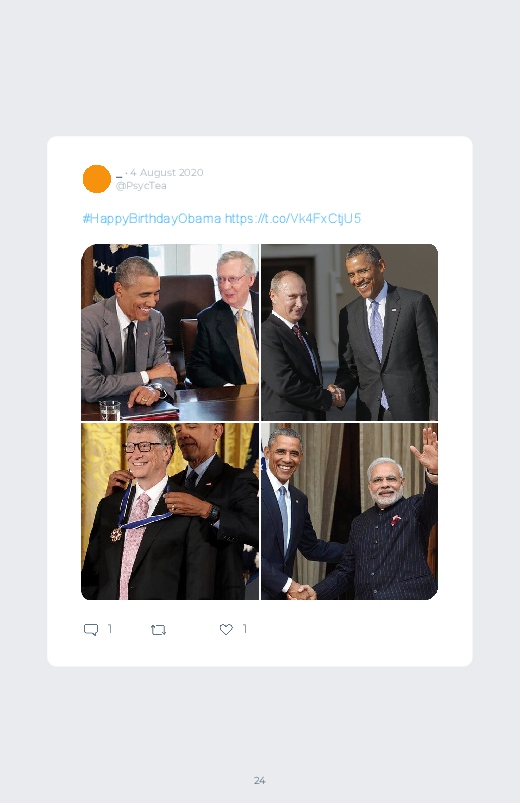
Task: Open the @PsycTea handle
Action: 141,185
